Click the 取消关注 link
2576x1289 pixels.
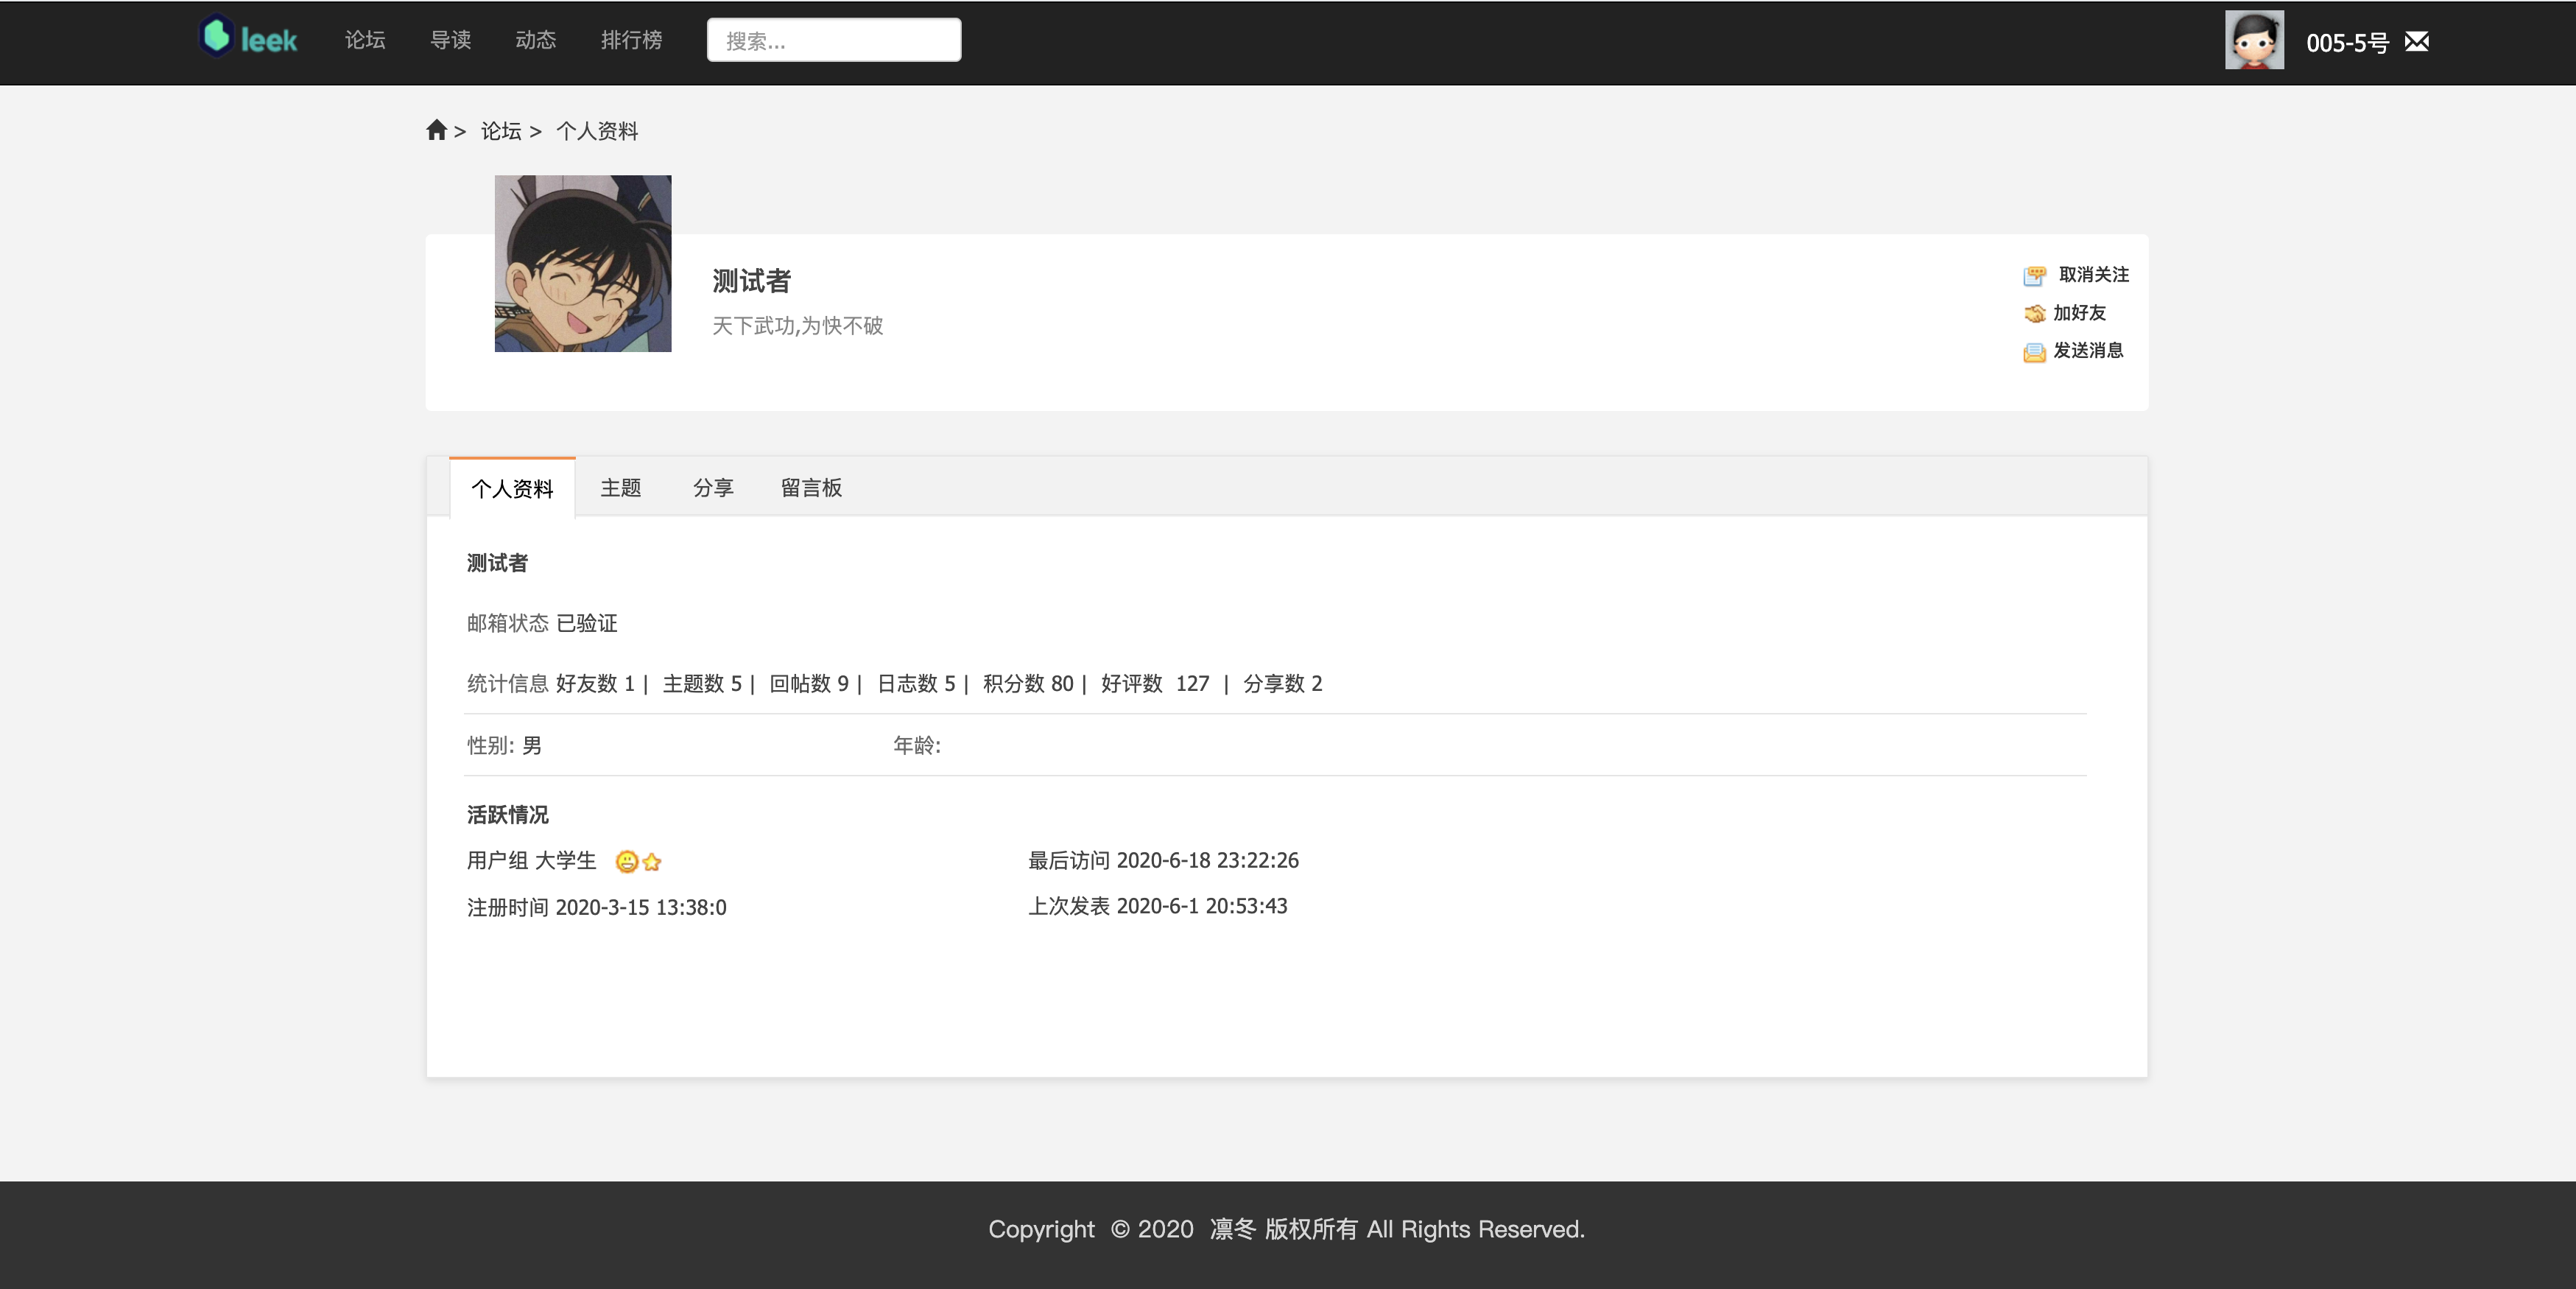coord(2094,274)
